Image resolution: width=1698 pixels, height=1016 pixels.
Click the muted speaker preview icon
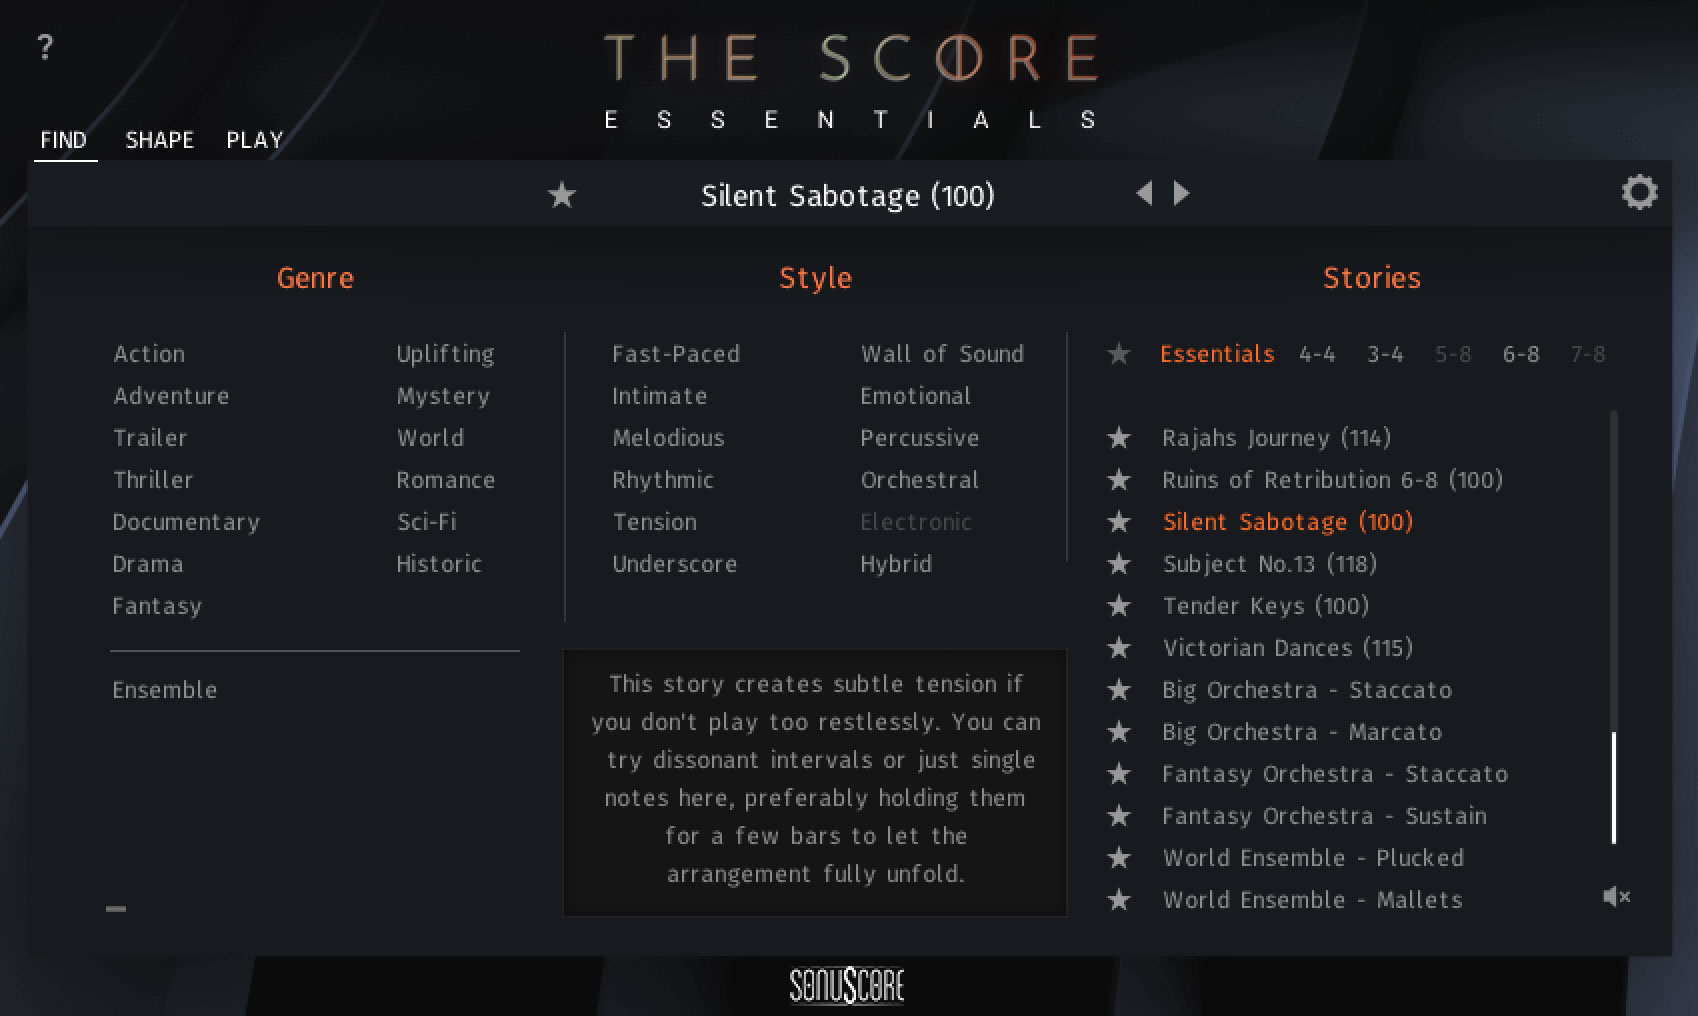(1616, 897)
